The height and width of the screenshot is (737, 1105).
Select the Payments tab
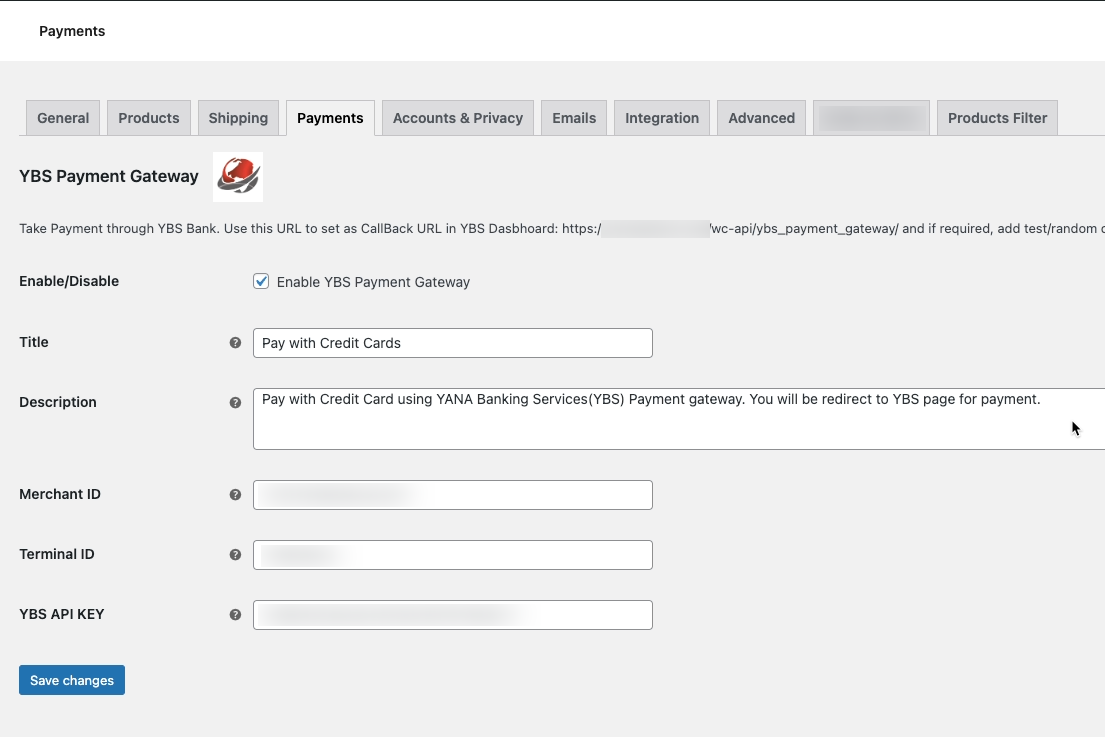[330, 118]
